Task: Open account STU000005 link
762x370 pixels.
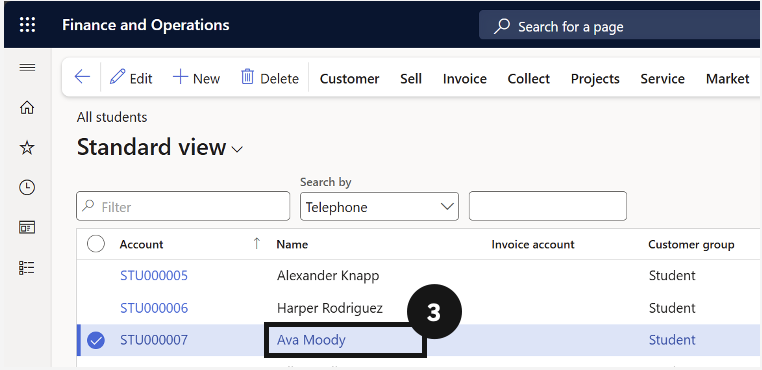Action: (x=154, y=276)
